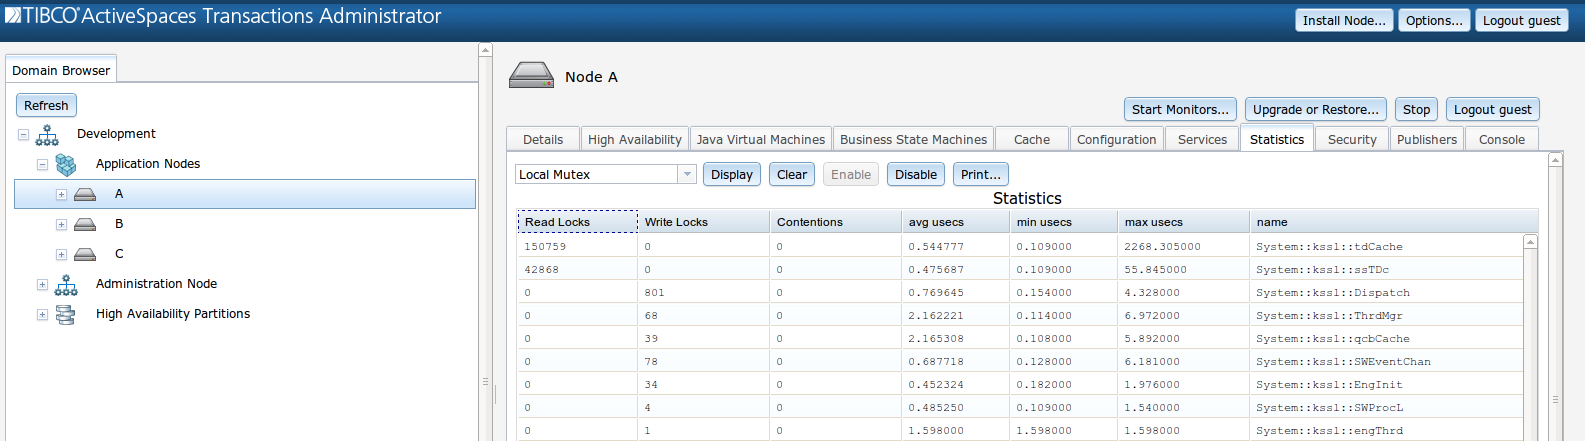The height and width of the screenshot is (441, 1585).
Task: Click the 150759 Read Locks cell
Action: point(577,246)
